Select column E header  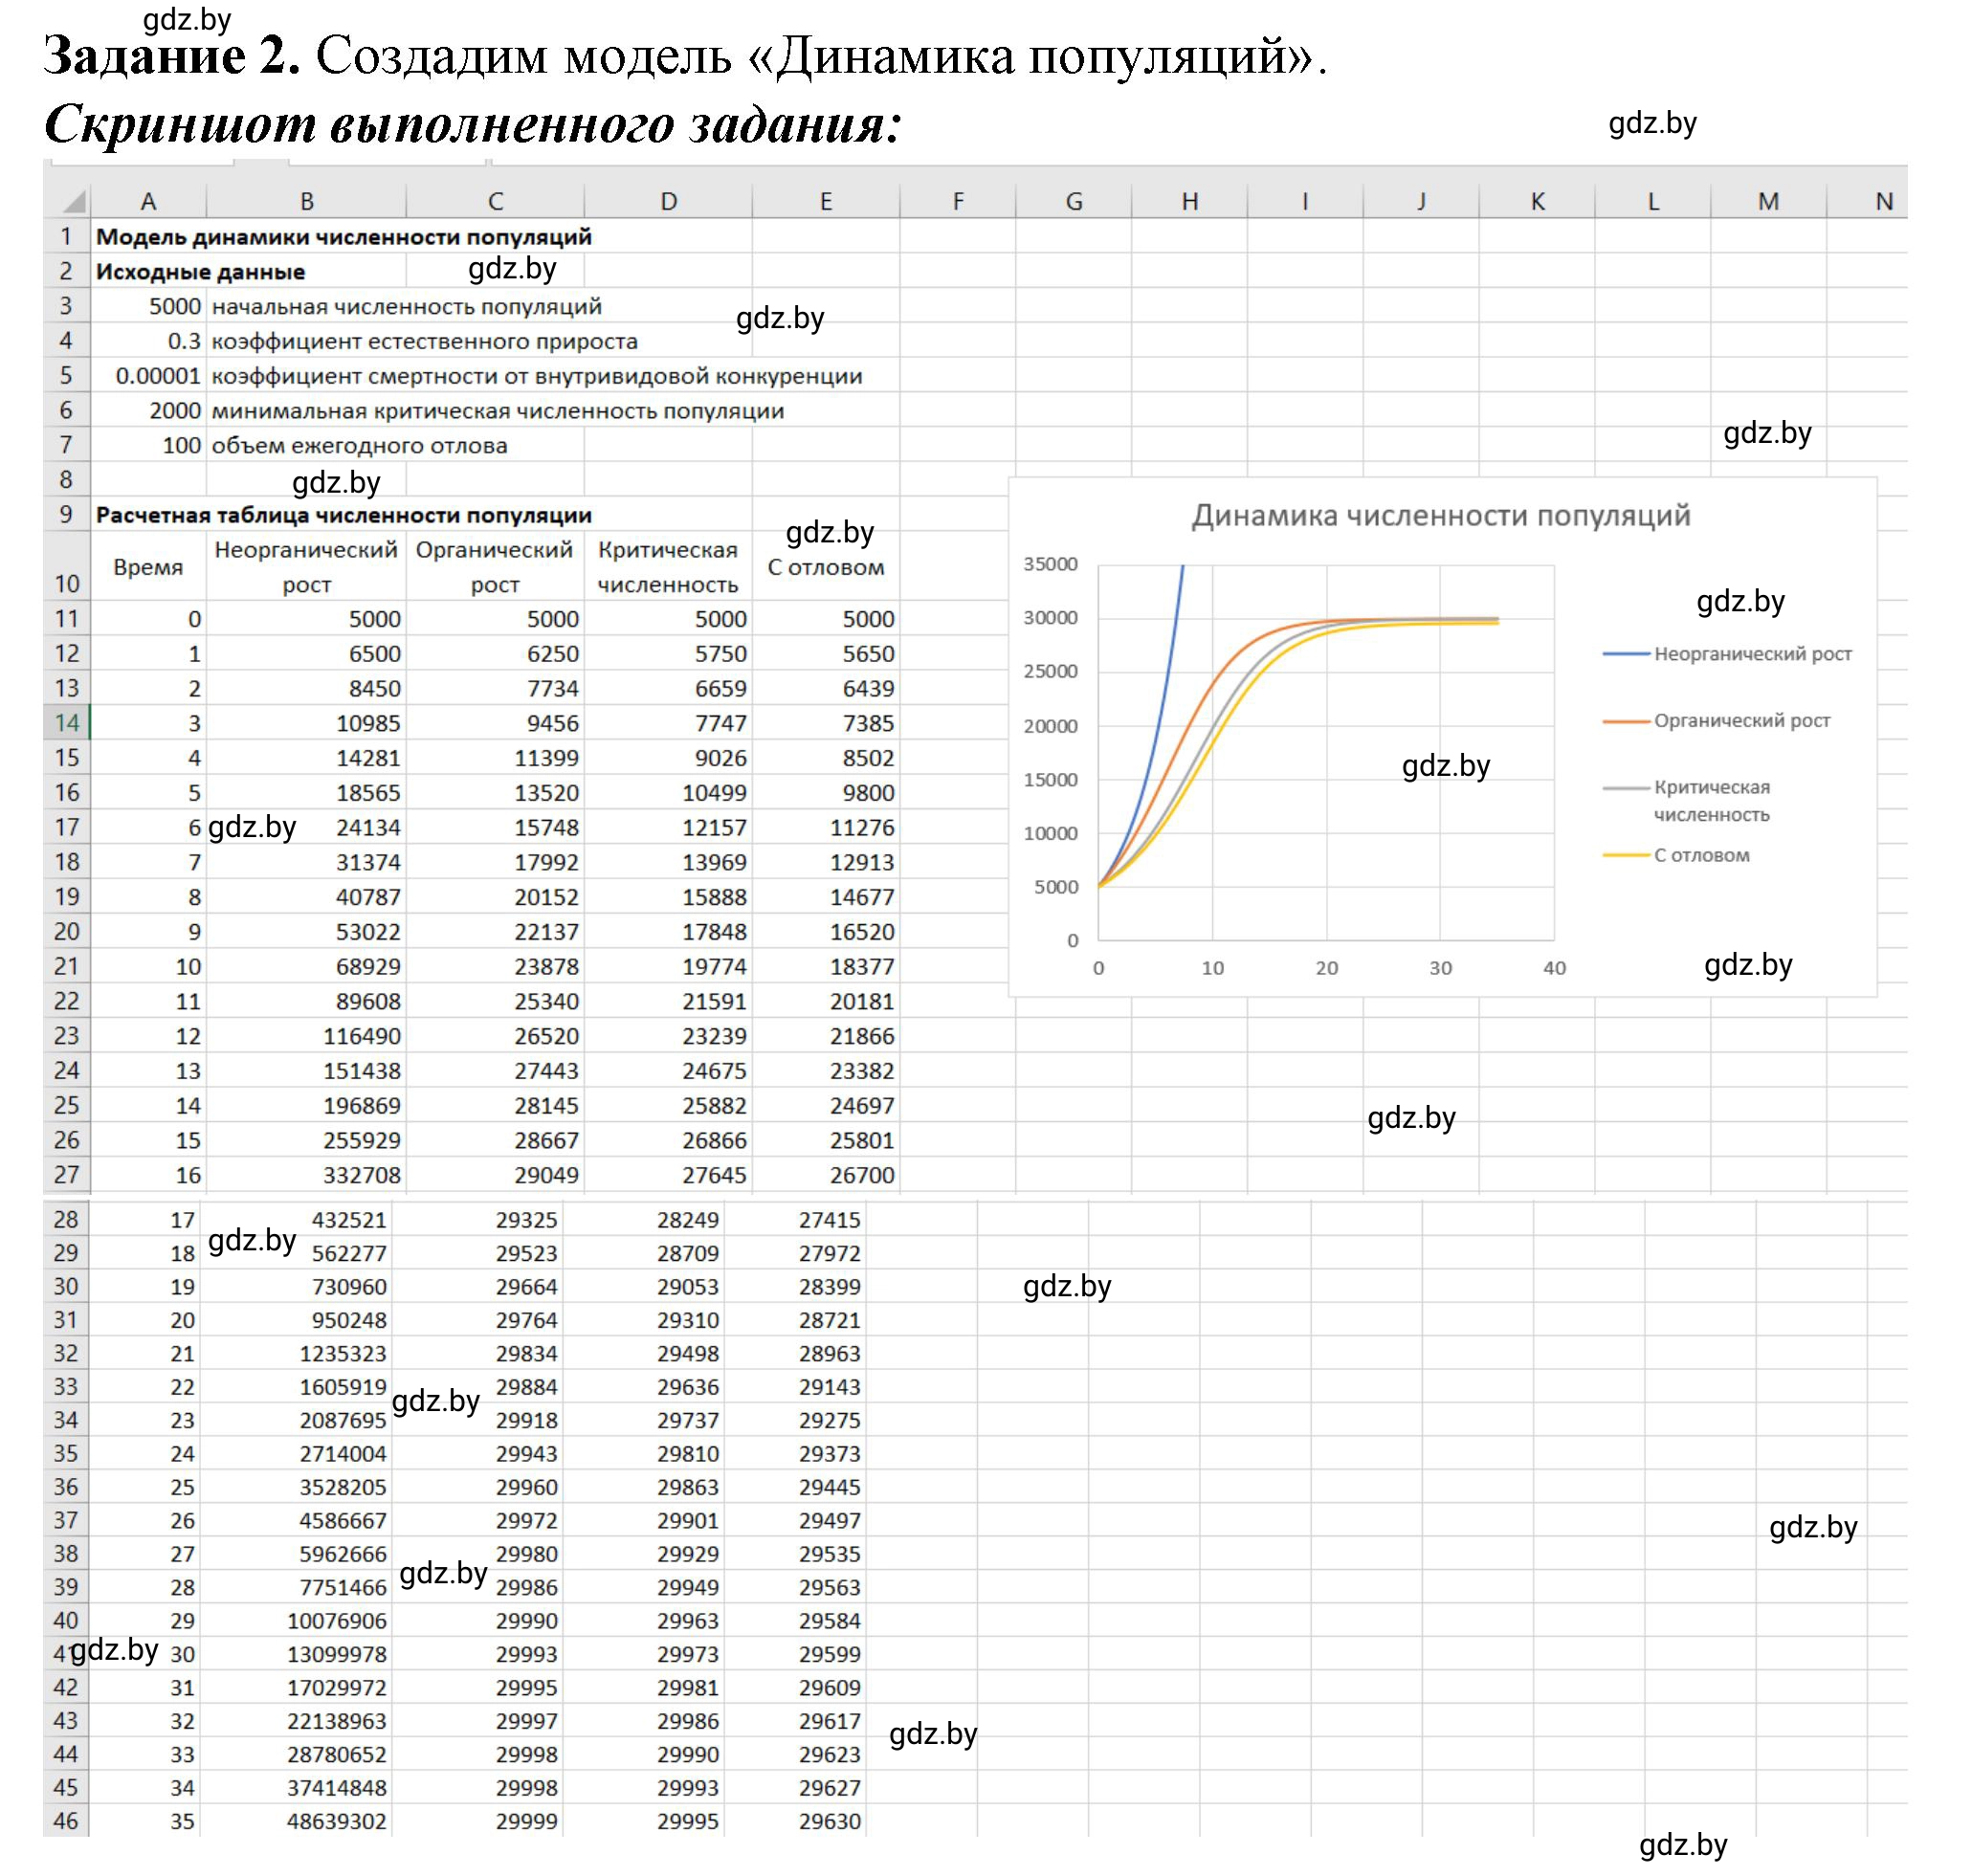click(825, 201)
